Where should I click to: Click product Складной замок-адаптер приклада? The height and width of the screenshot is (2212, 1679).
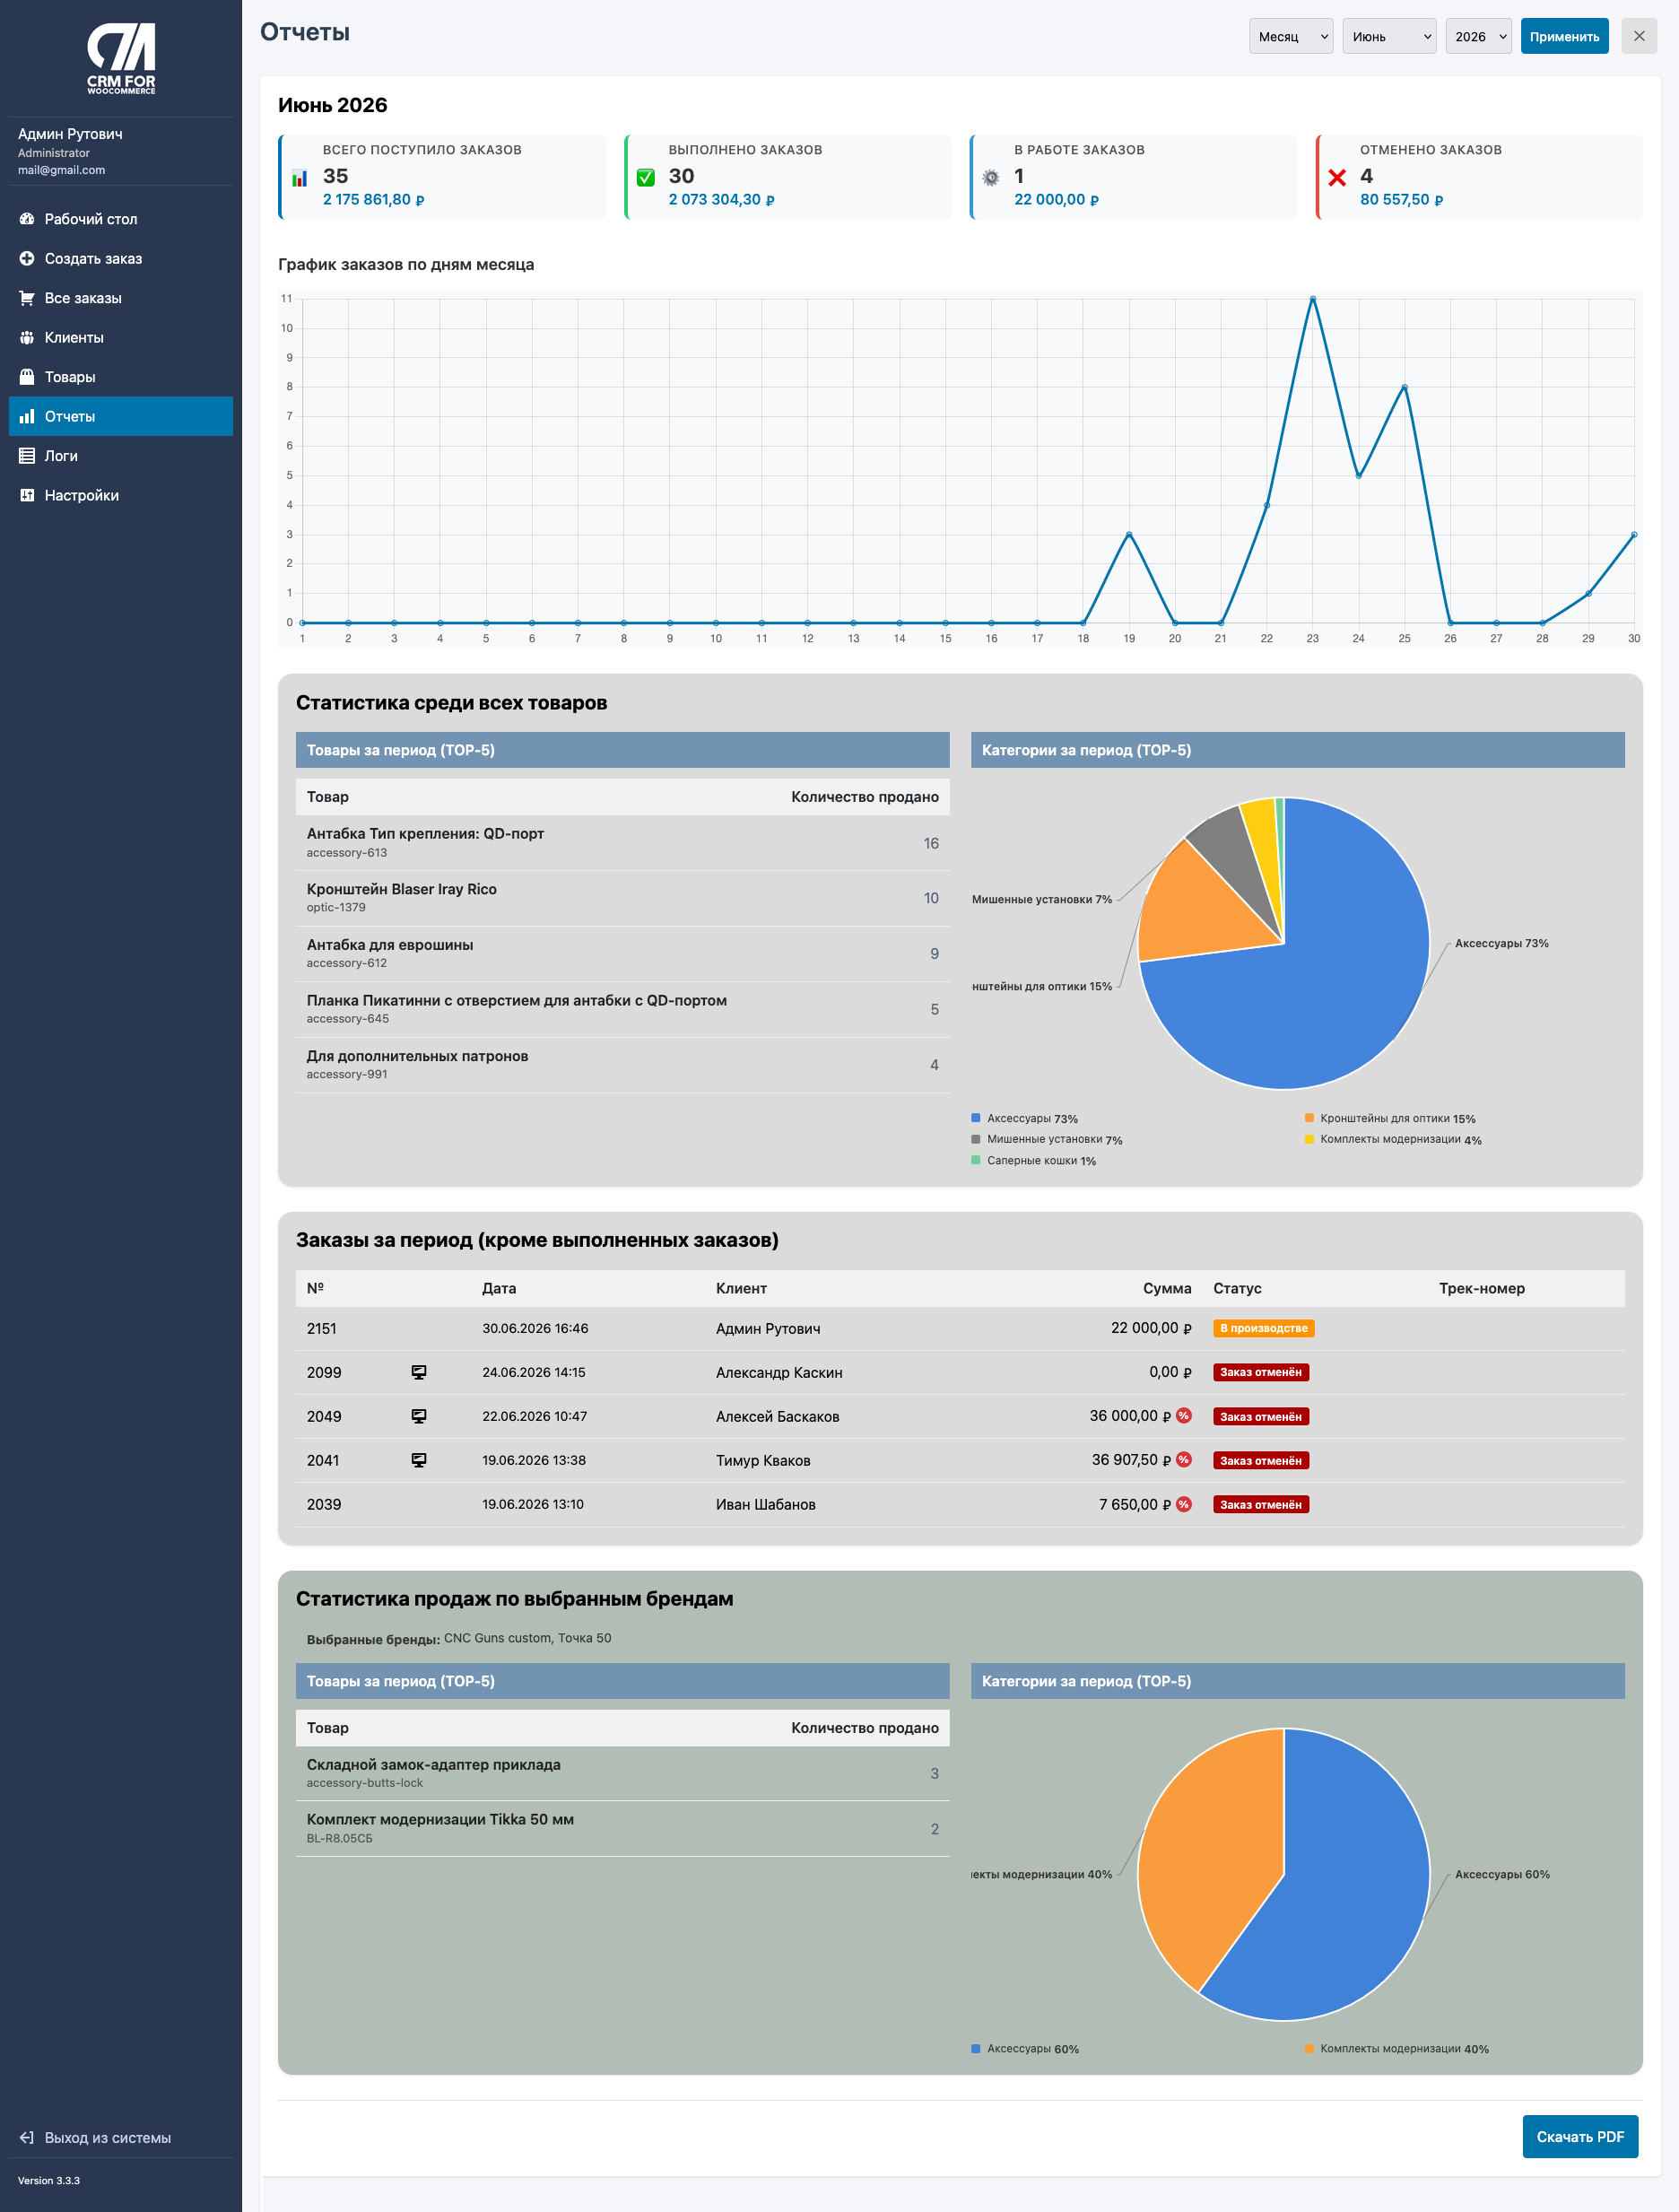click(x=433, y=1764)
